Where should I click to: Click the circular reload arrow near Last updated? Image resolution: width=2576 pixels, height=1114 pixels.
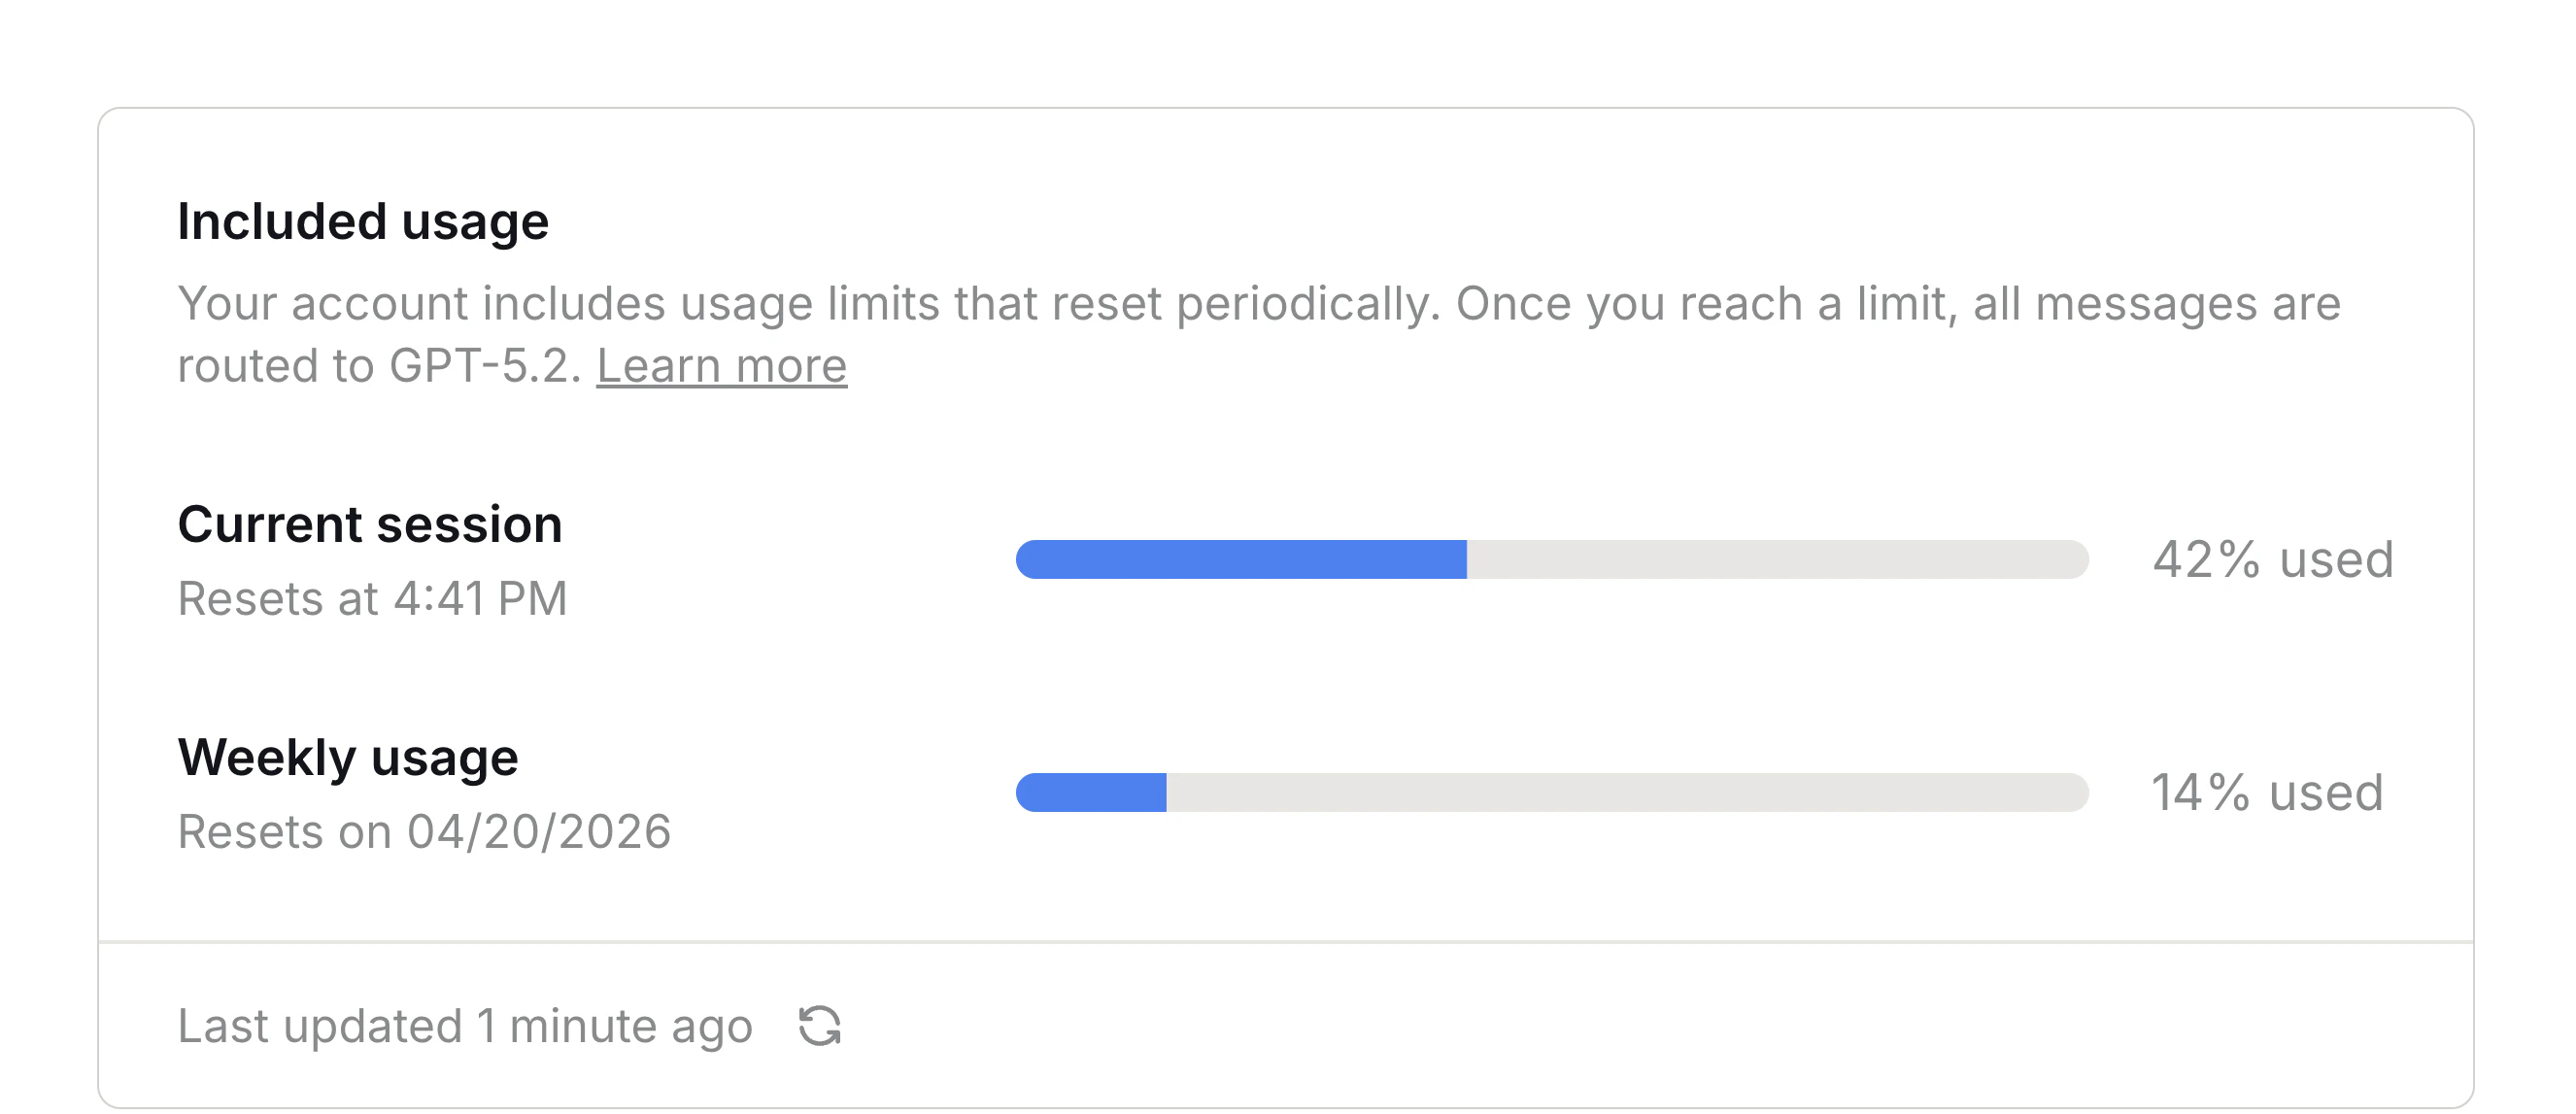click(x=818, y=1025)
